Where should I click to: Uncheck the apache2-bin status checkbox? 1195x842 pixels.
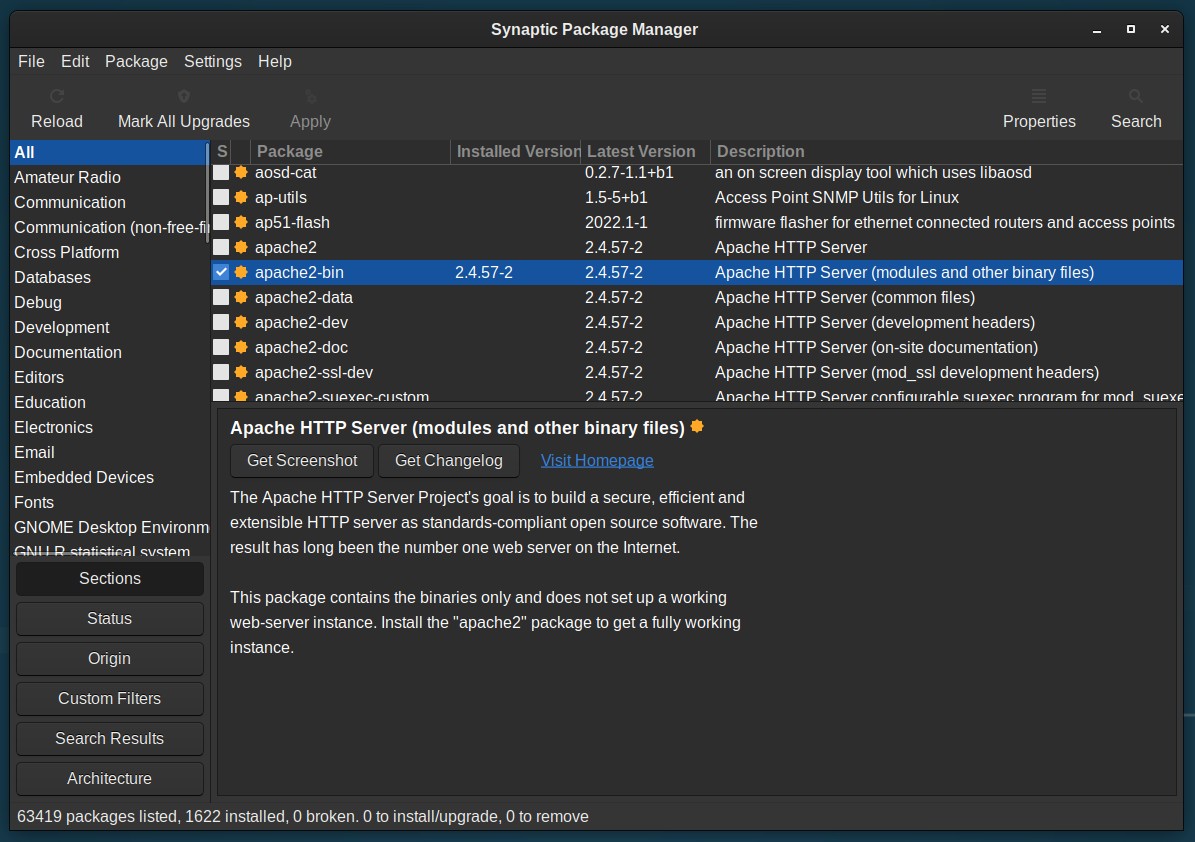click(x=221, y=272)
